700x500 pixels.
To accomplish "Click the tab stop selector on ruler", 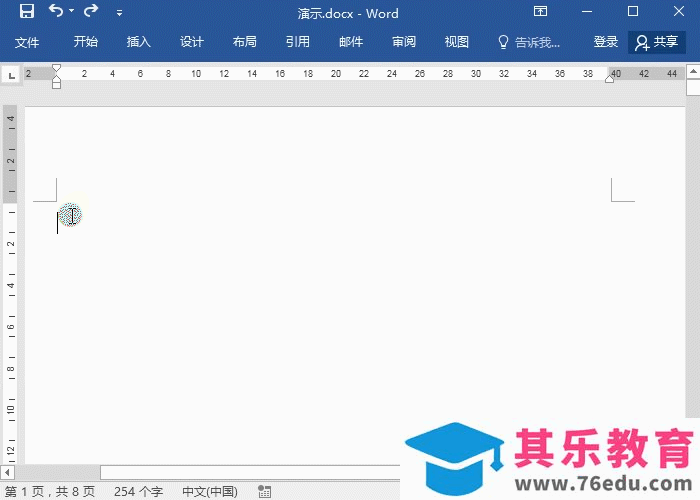I will point(11,75).
